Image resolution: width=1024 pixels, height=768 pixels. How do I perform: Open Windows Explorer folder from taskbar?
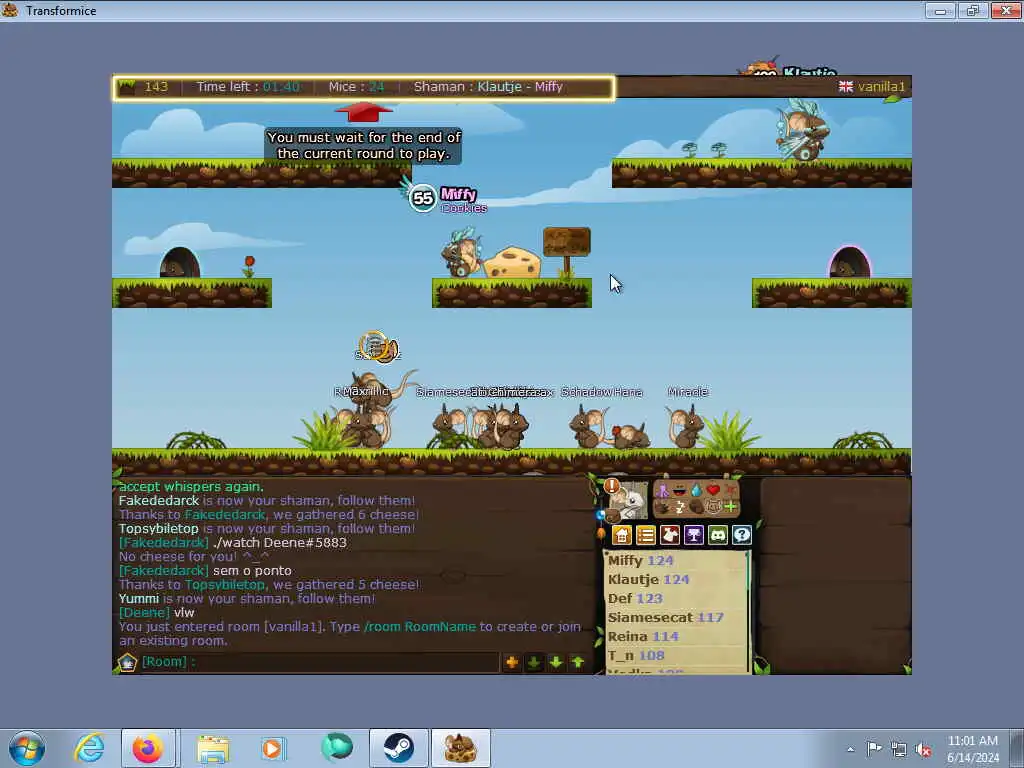click(213, 748)
